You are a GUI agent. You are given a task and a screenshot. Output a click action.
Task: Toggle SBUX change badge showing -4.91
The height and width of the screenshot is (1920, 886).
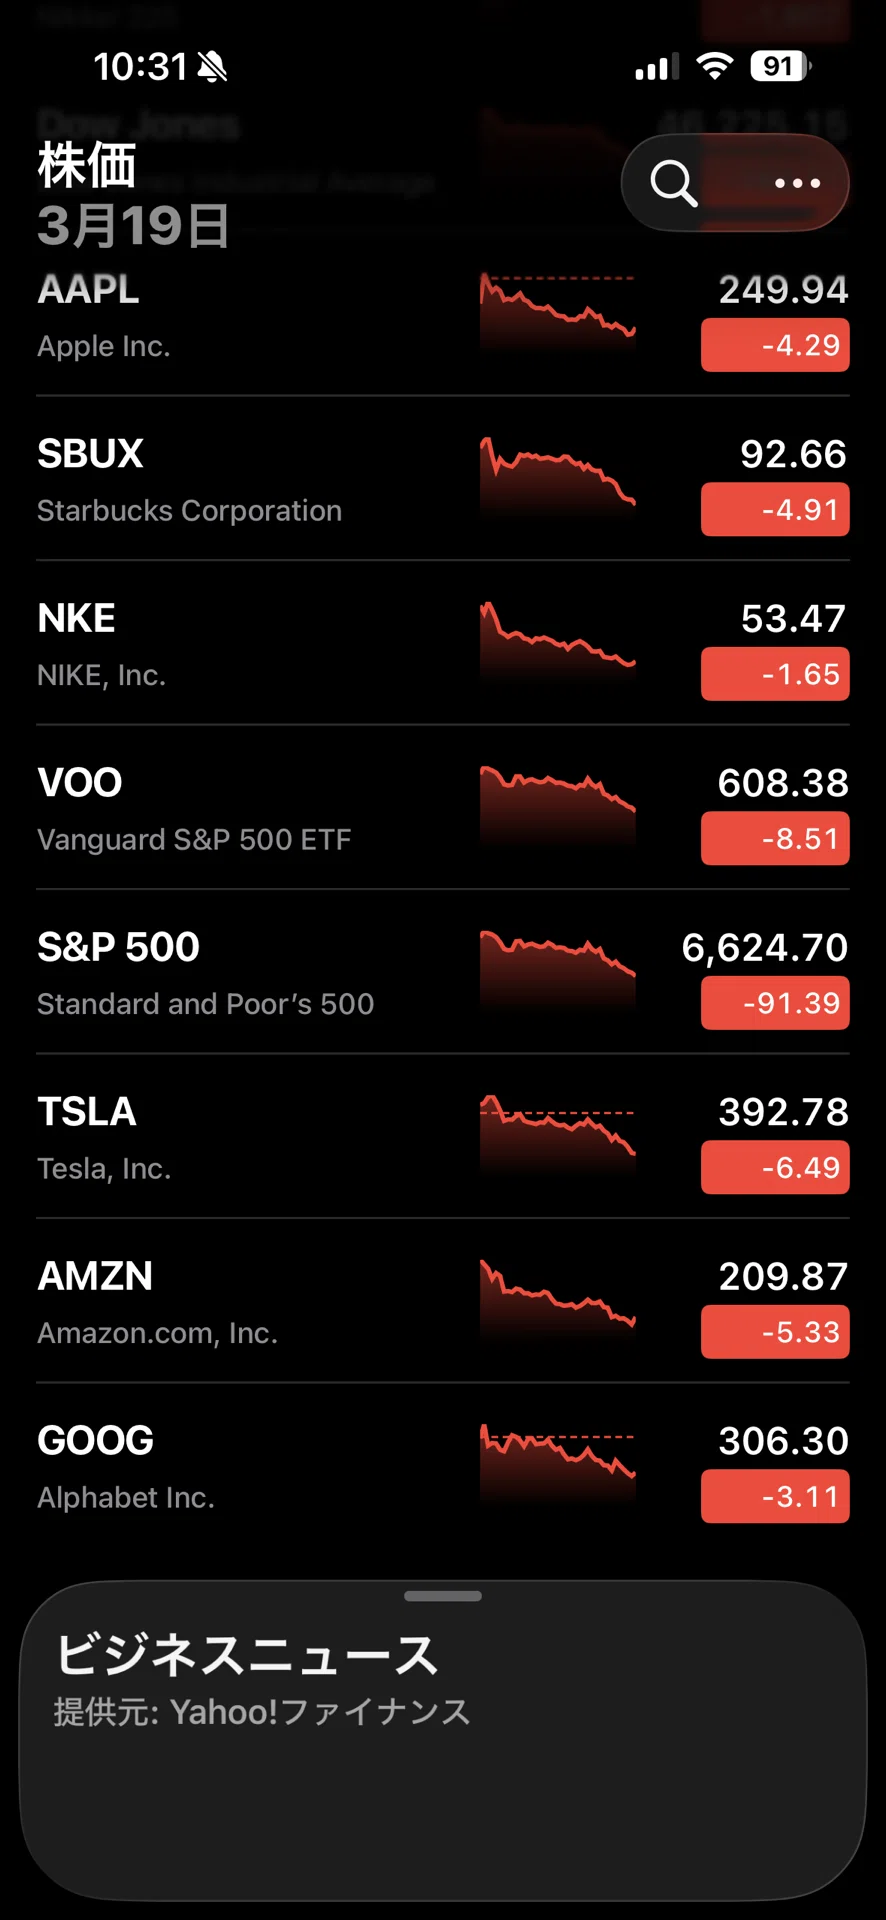tap(775, 510)
